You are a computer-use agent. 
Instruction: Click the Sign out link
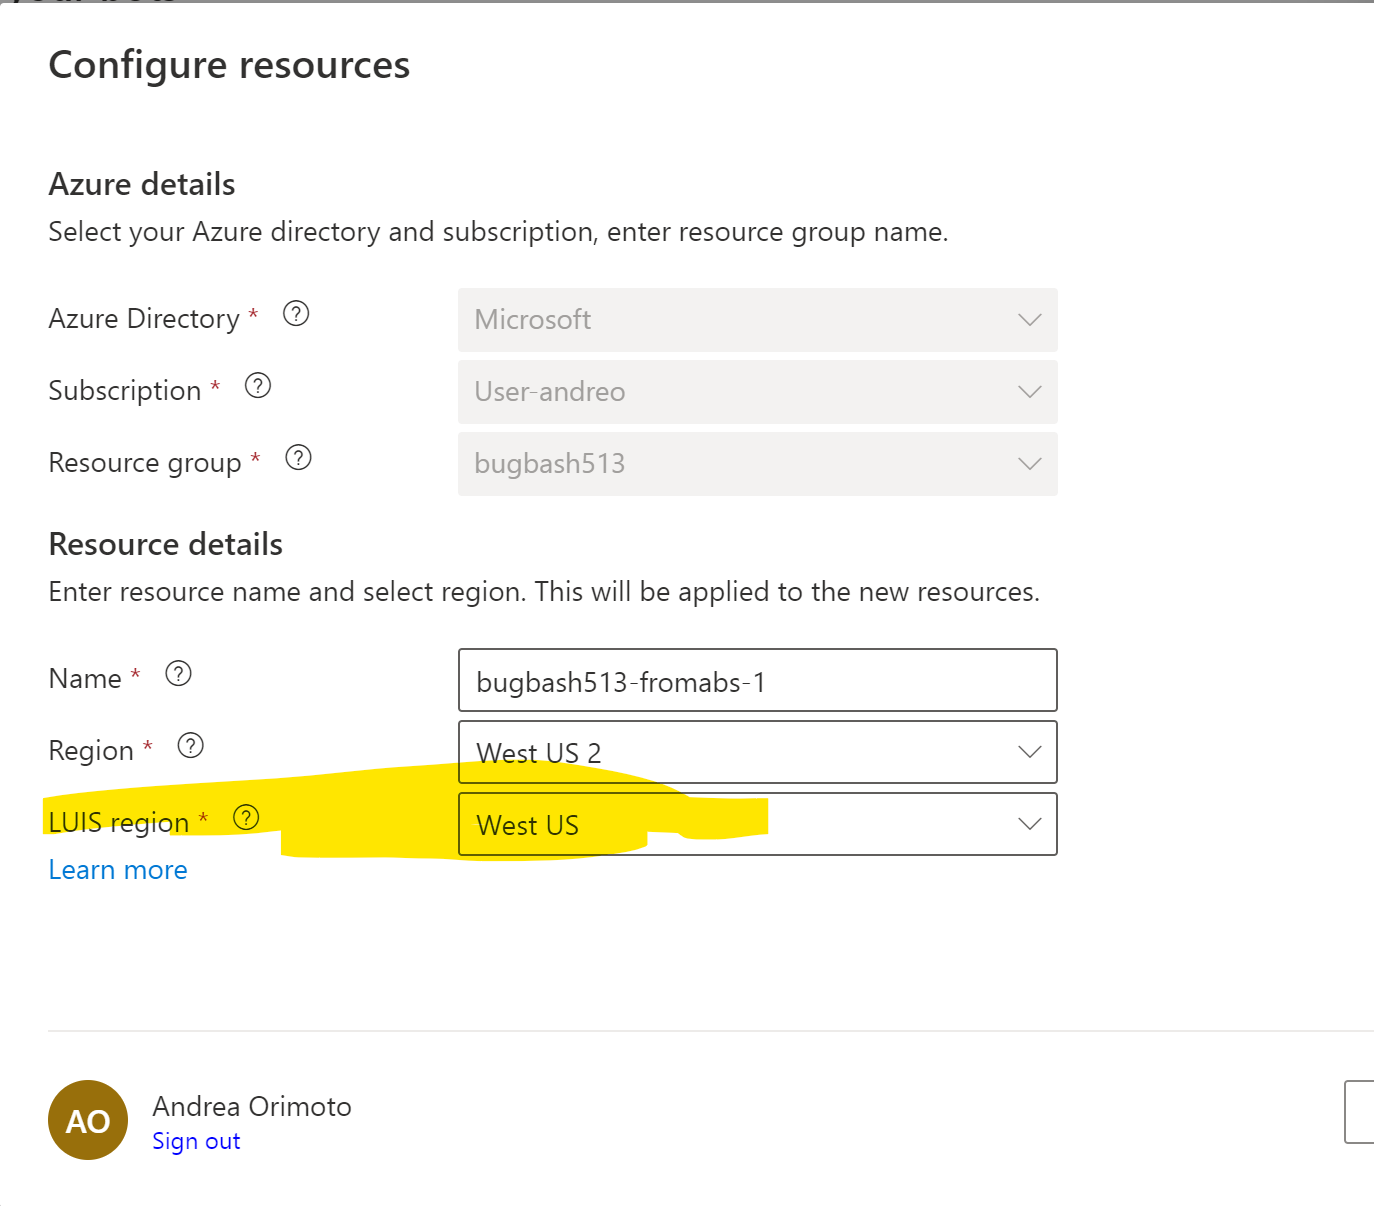click(x=196, y=1141)
